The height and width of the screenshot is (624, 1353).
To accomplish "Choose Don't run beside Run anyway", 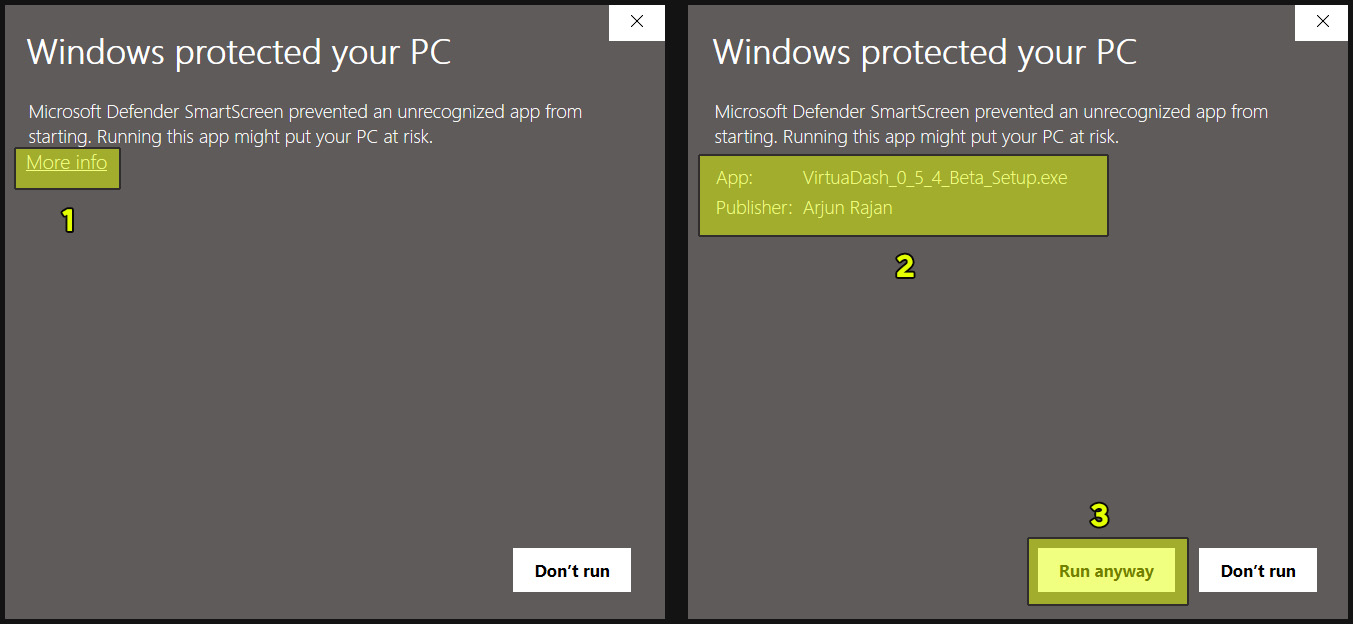I will tap(1258, 571).
